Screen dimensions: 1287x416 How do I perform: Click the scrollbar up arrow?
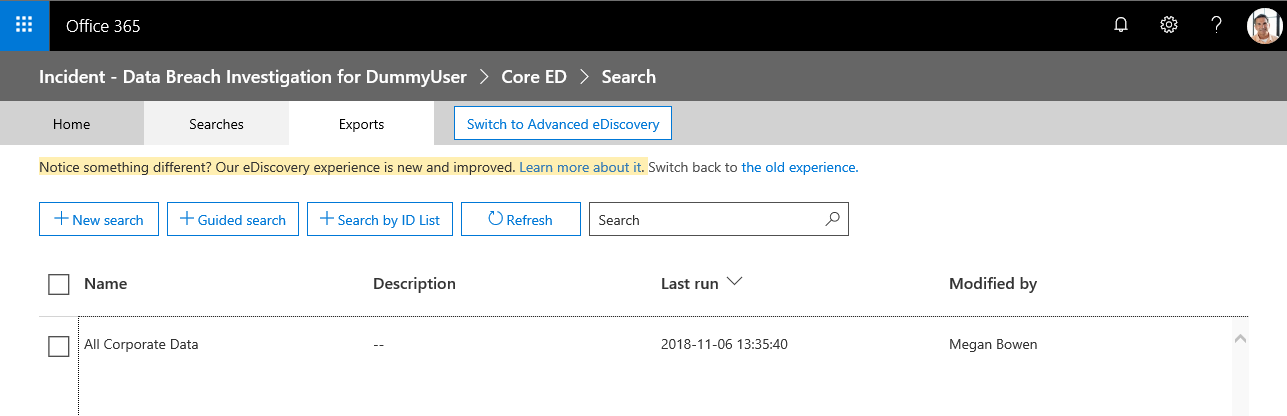tap(1241, 339)
